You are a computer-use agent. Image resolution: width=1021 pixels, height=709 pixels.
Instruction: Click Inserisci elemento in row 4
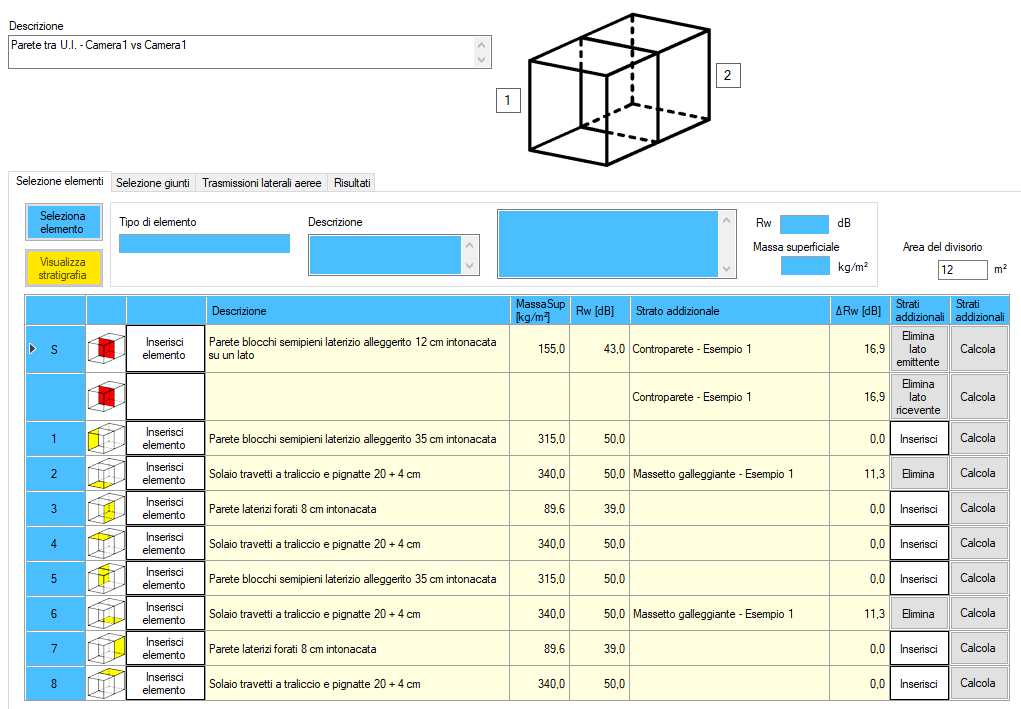pyautogui.click(x=165, y=544)
